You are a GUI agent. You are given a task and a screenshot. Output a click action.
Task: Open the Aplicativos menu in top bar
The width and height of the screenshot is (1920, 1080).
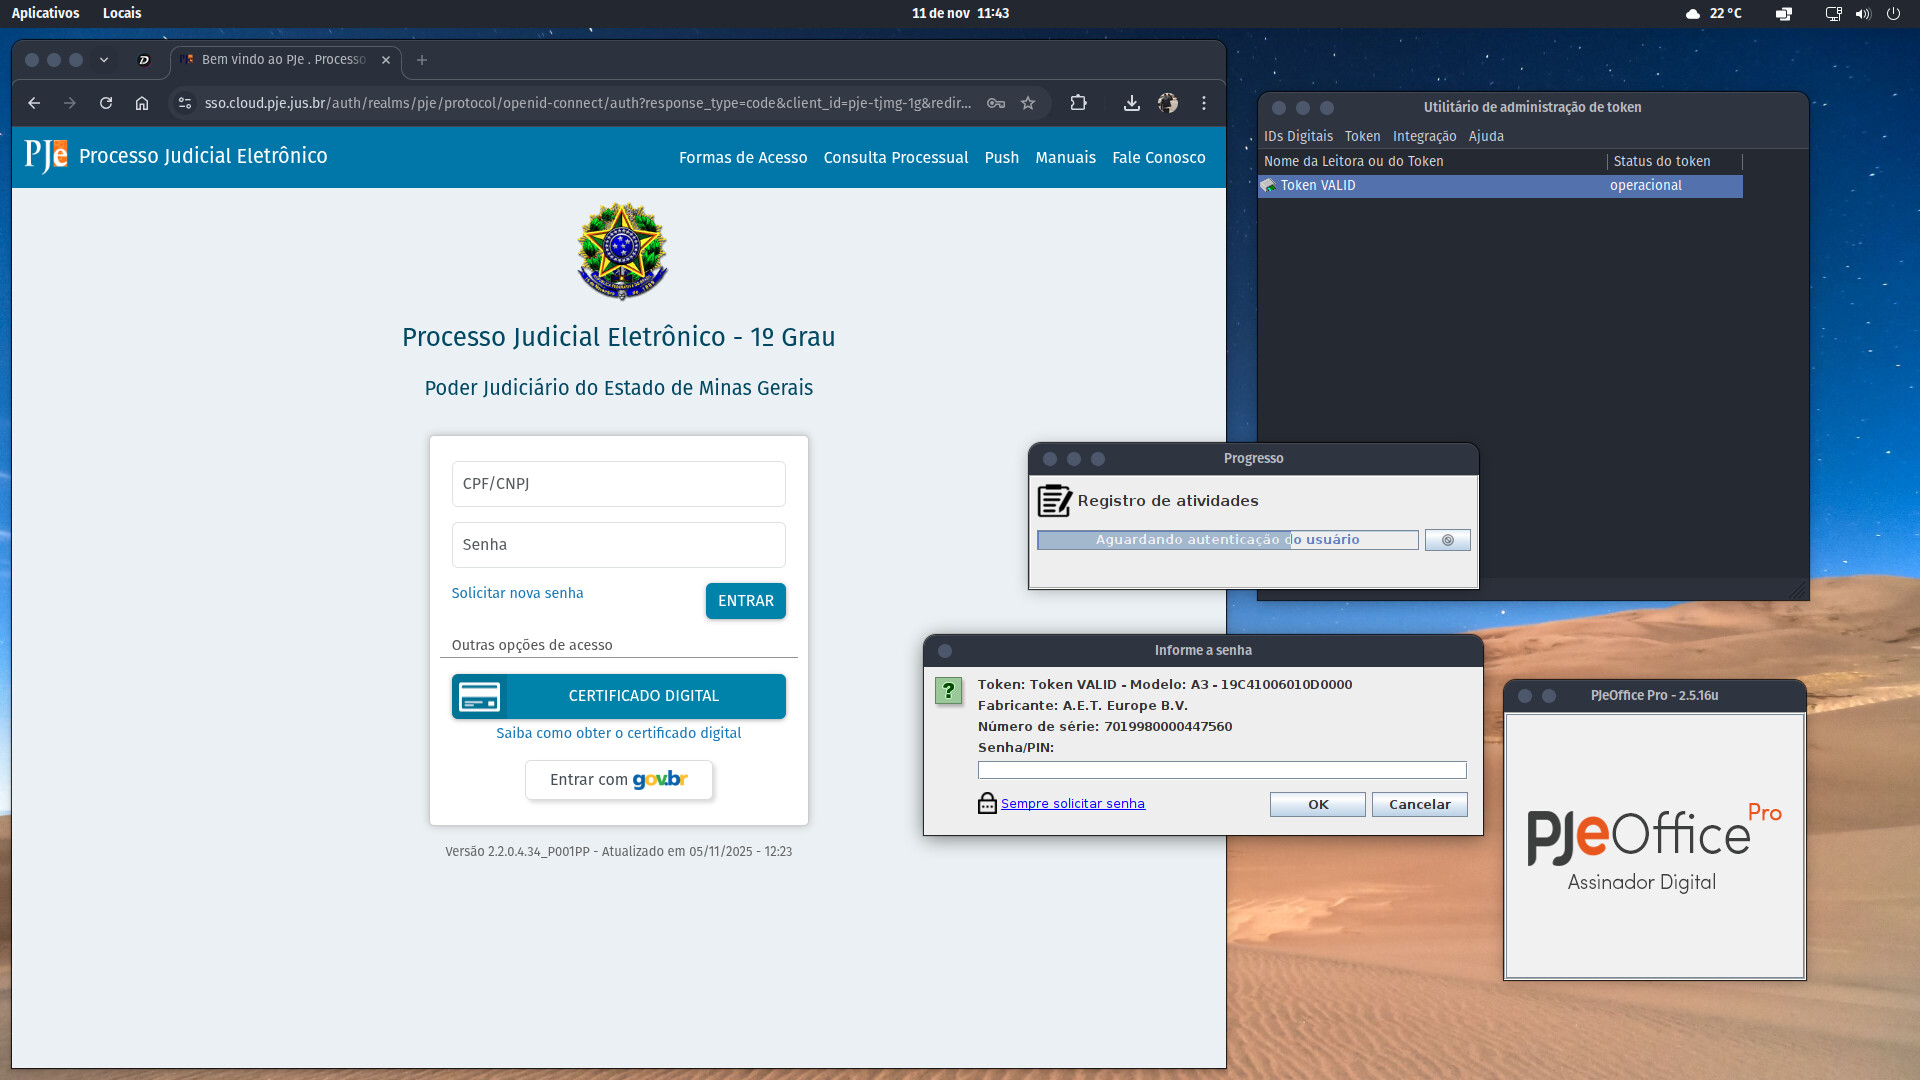tap(45, 13)
